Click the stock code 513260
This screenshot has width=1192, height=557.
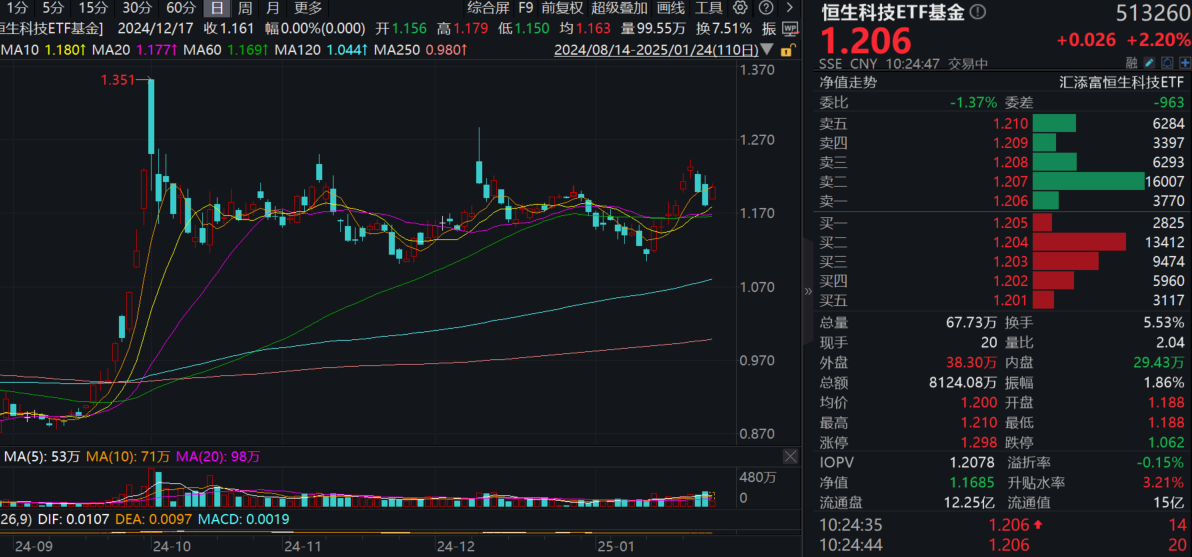(1151, 12)
